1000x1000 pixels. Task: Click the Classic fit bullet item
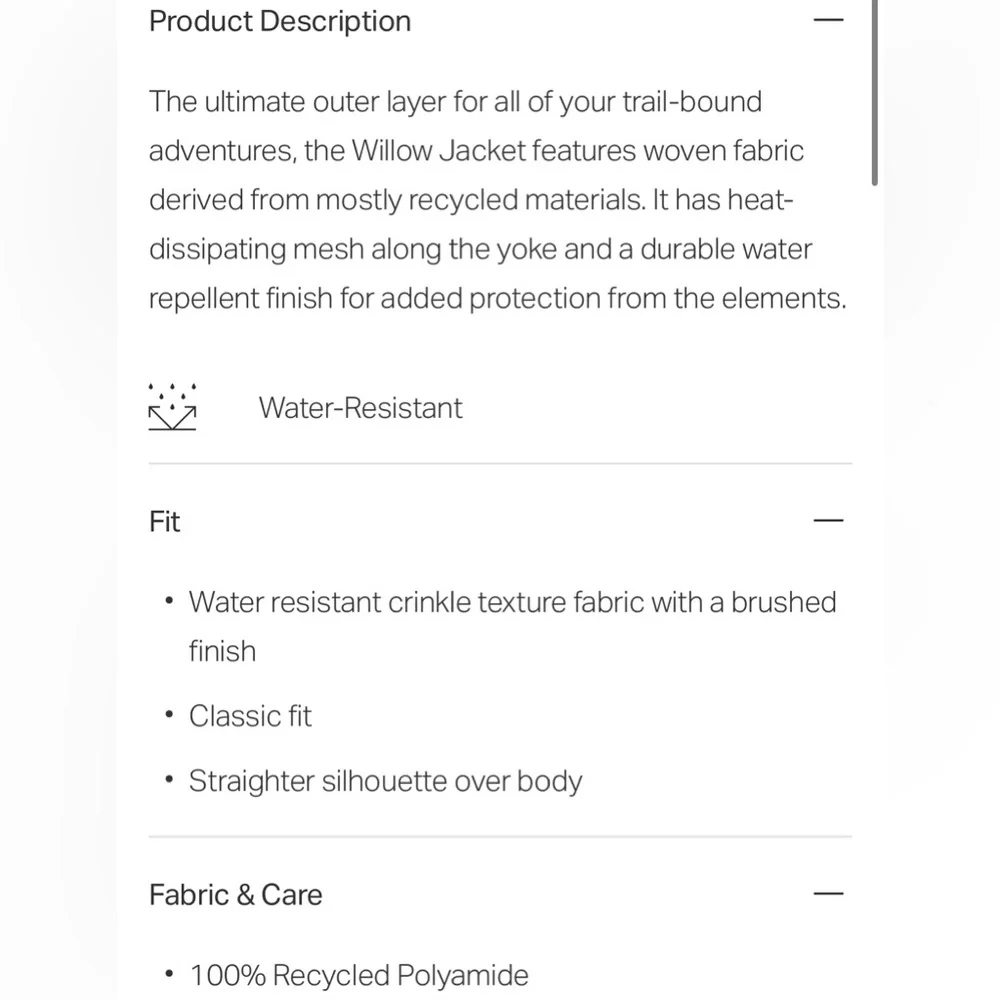pos(250,716)
